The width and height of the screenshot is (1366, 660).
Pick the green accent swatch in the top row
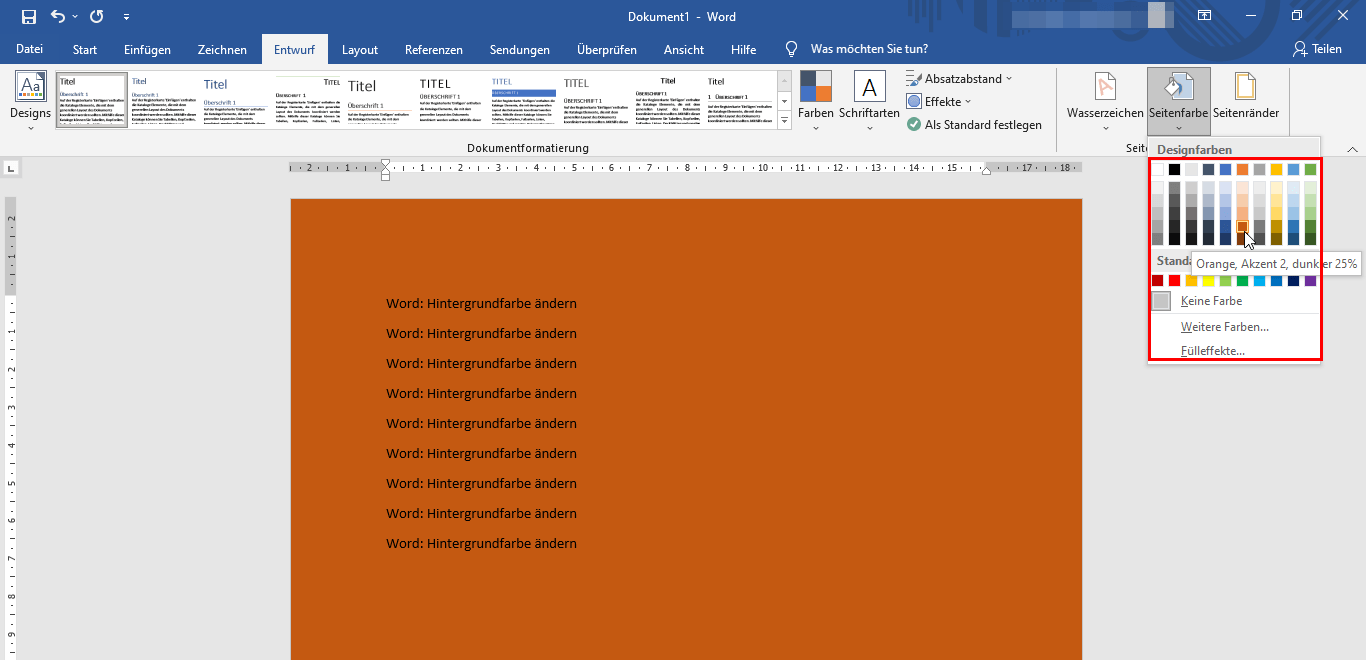[x=1311, y=169]
